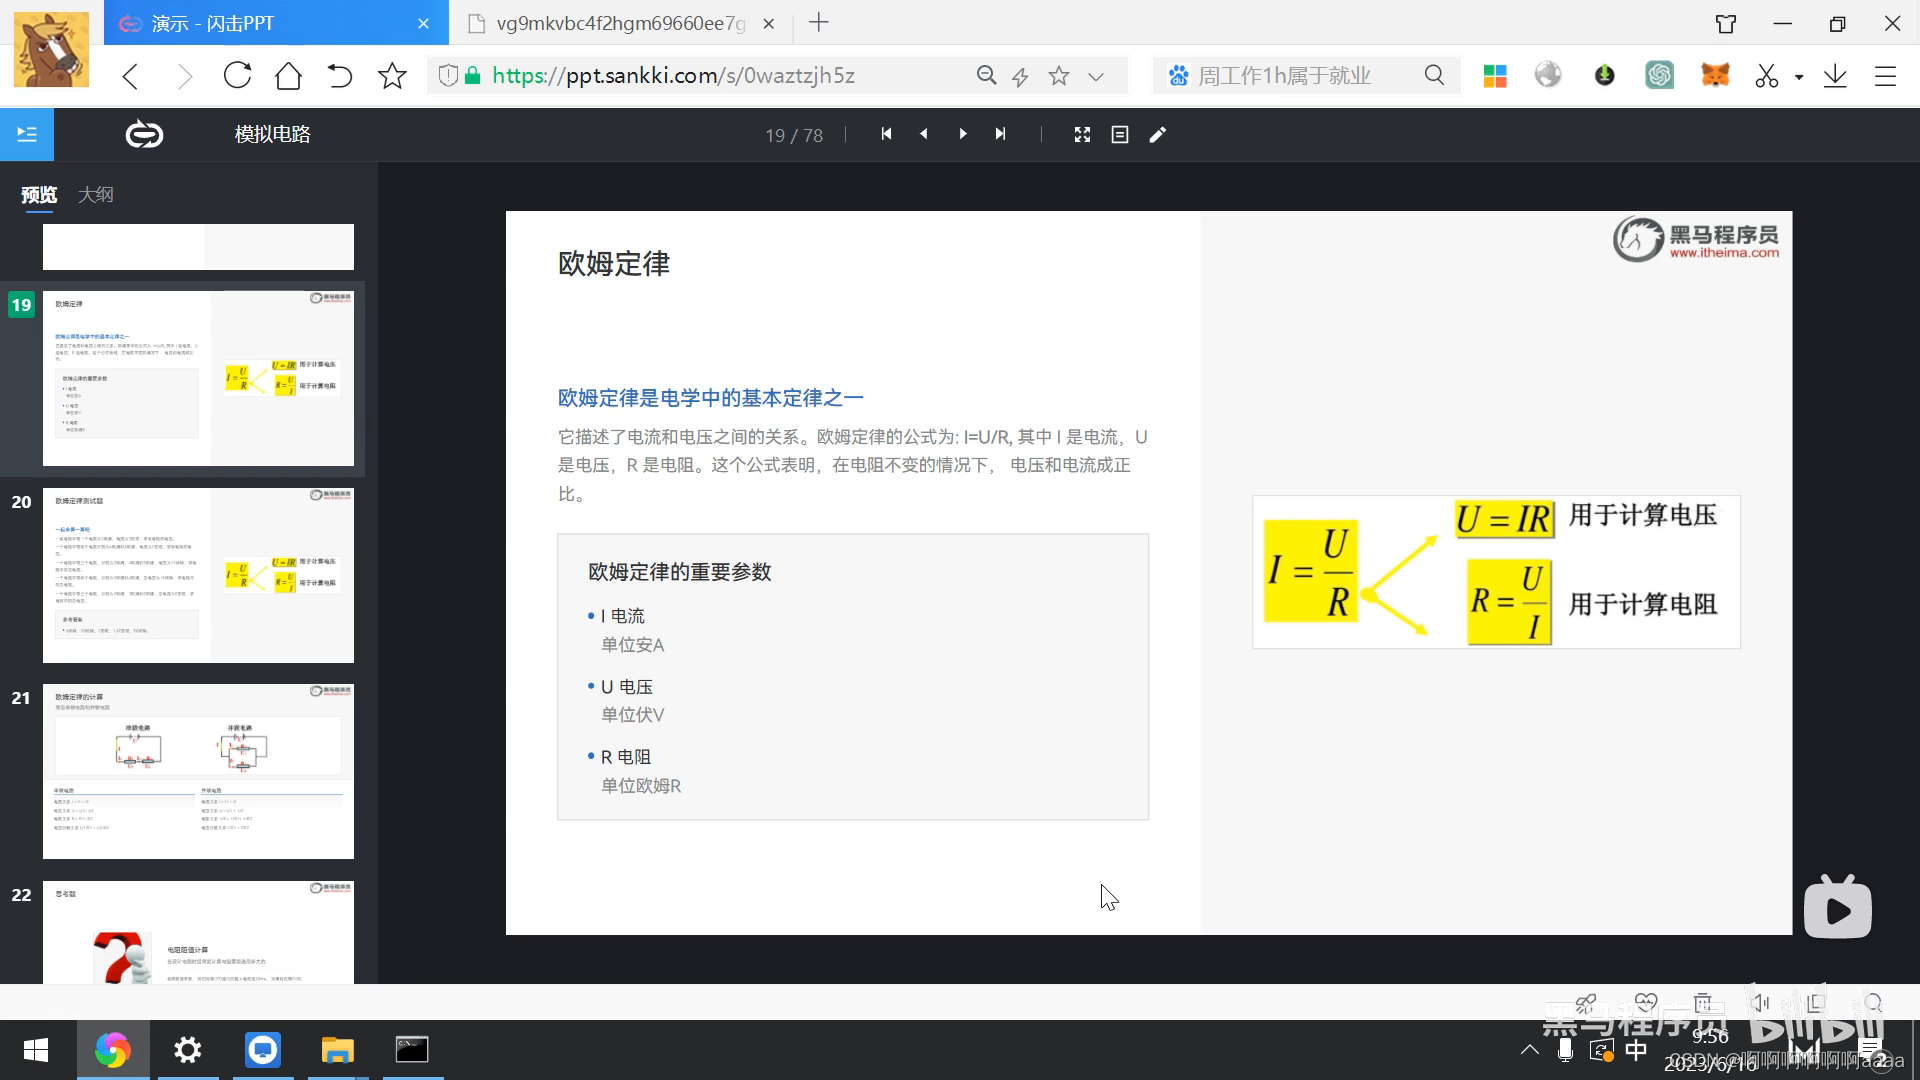
Task: Go to the first slide
Action: [886, 134]
